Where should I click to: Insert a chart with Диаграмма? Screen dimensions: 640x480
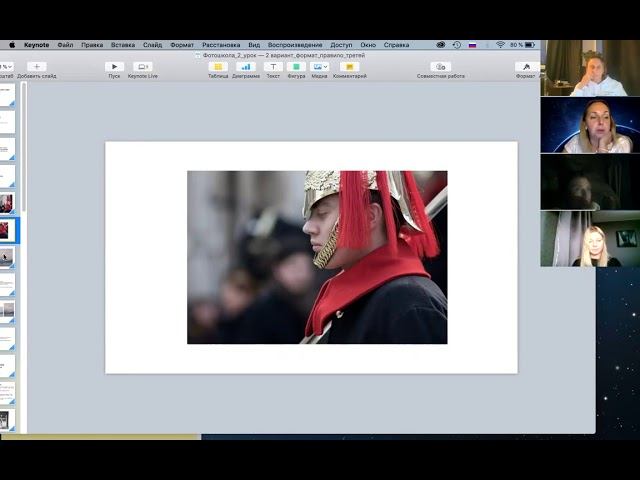coord(246,67)
